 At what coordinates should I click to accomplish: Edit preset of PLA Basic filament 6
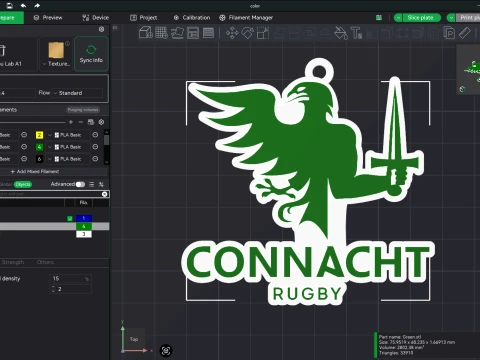coord(95,159)
